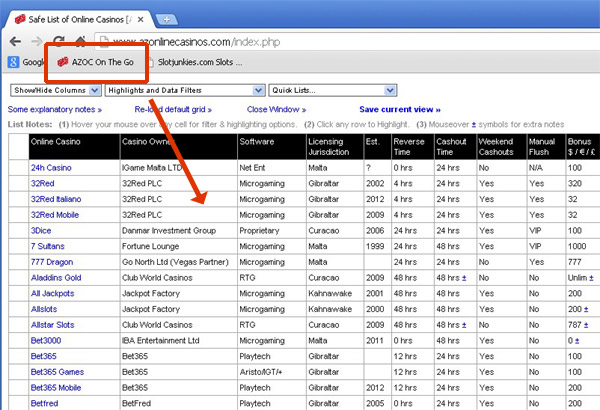600x410 pixels.
Task: Open the Google bookmark
Action: point(25,62)
